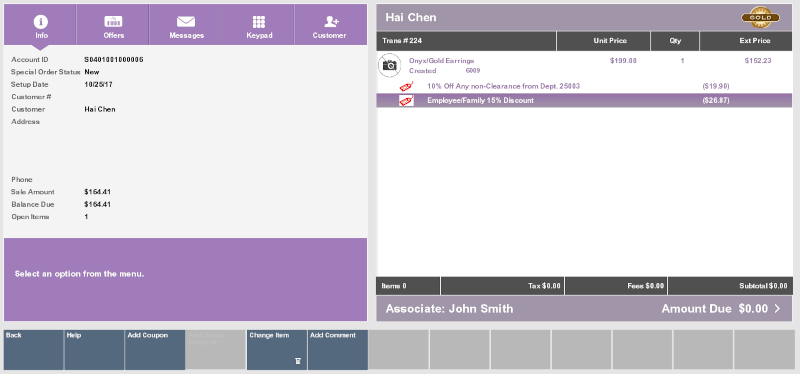Click the red tag beside 10% Off discount
The width and height of the screenshot is (800, 374).
[406, 86]
